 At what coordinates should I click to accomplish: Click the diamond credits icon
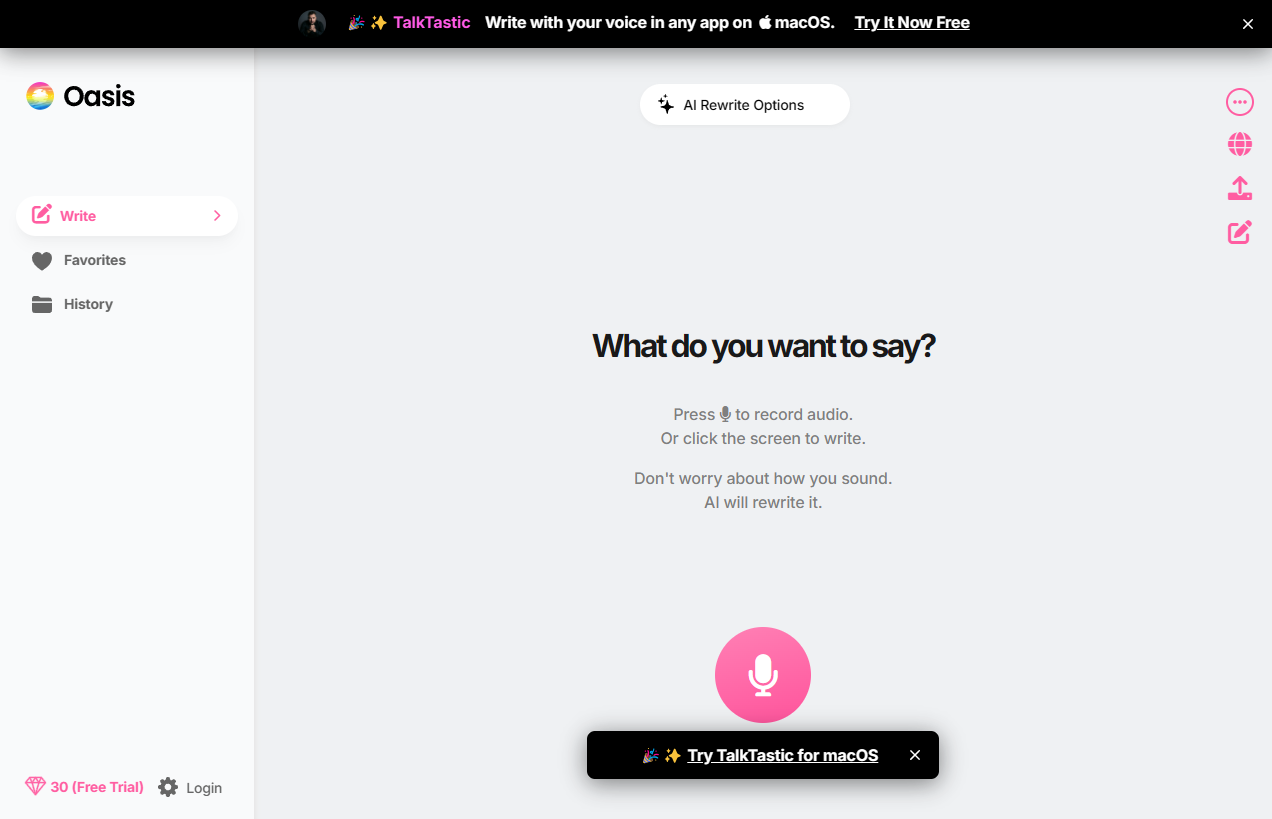click(x=35, y=787)
